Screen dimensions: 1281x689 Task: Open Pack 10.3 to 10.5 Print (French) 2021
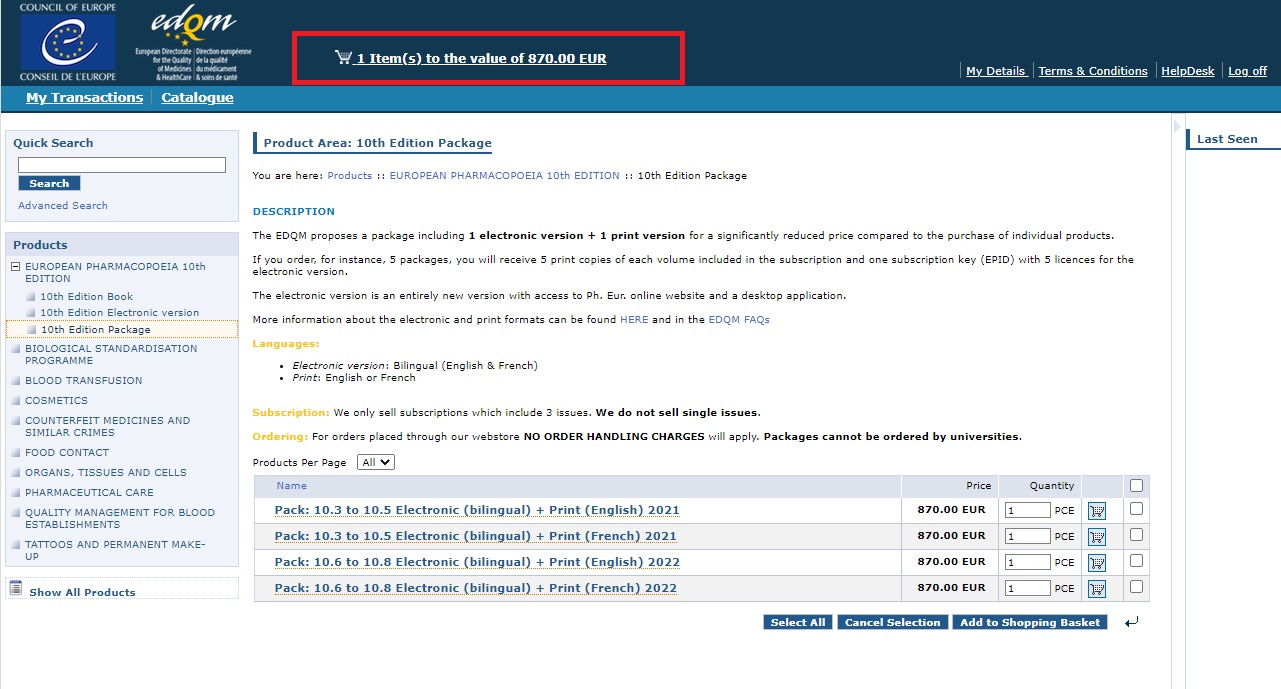pyautogui.click(x=476, y=536)
